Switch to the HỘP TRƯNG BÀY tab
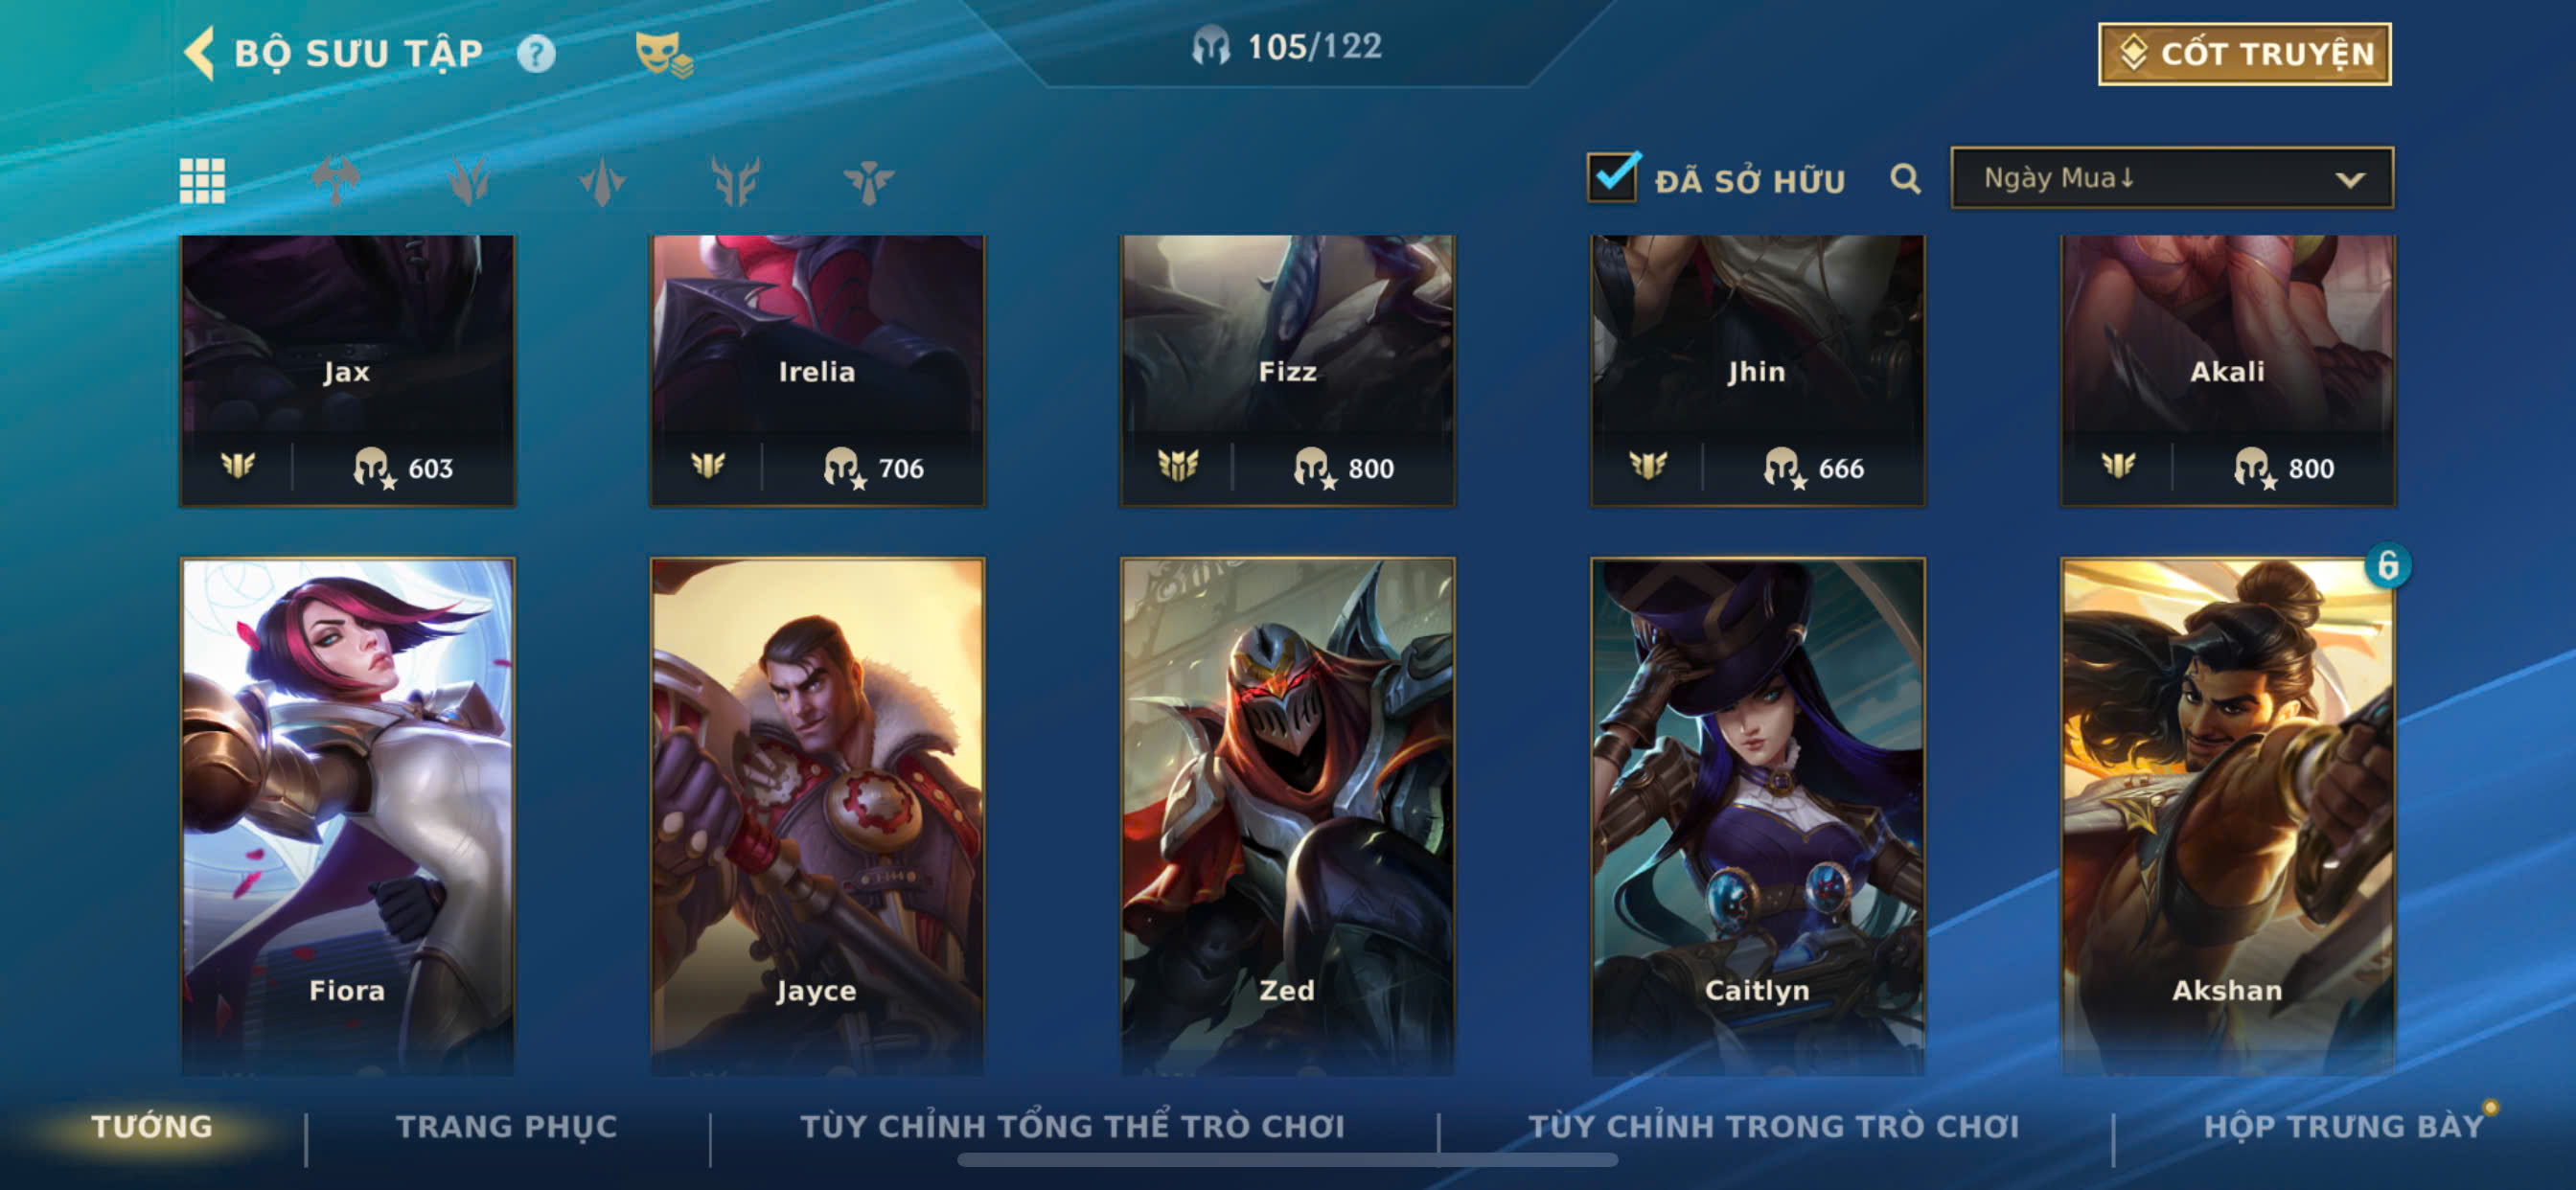This screenshot has height=1190, width=2576. point(2343,1126)
